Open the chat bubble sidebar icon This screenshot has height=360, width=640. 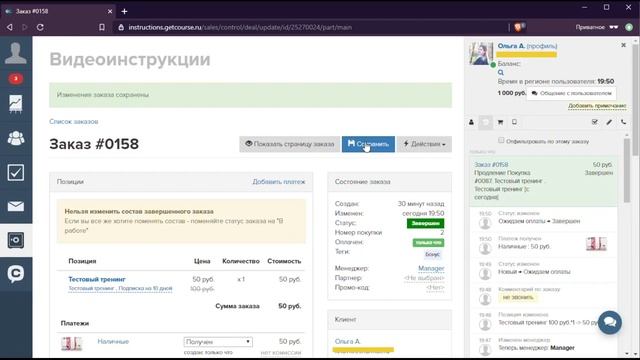[16, 274]
